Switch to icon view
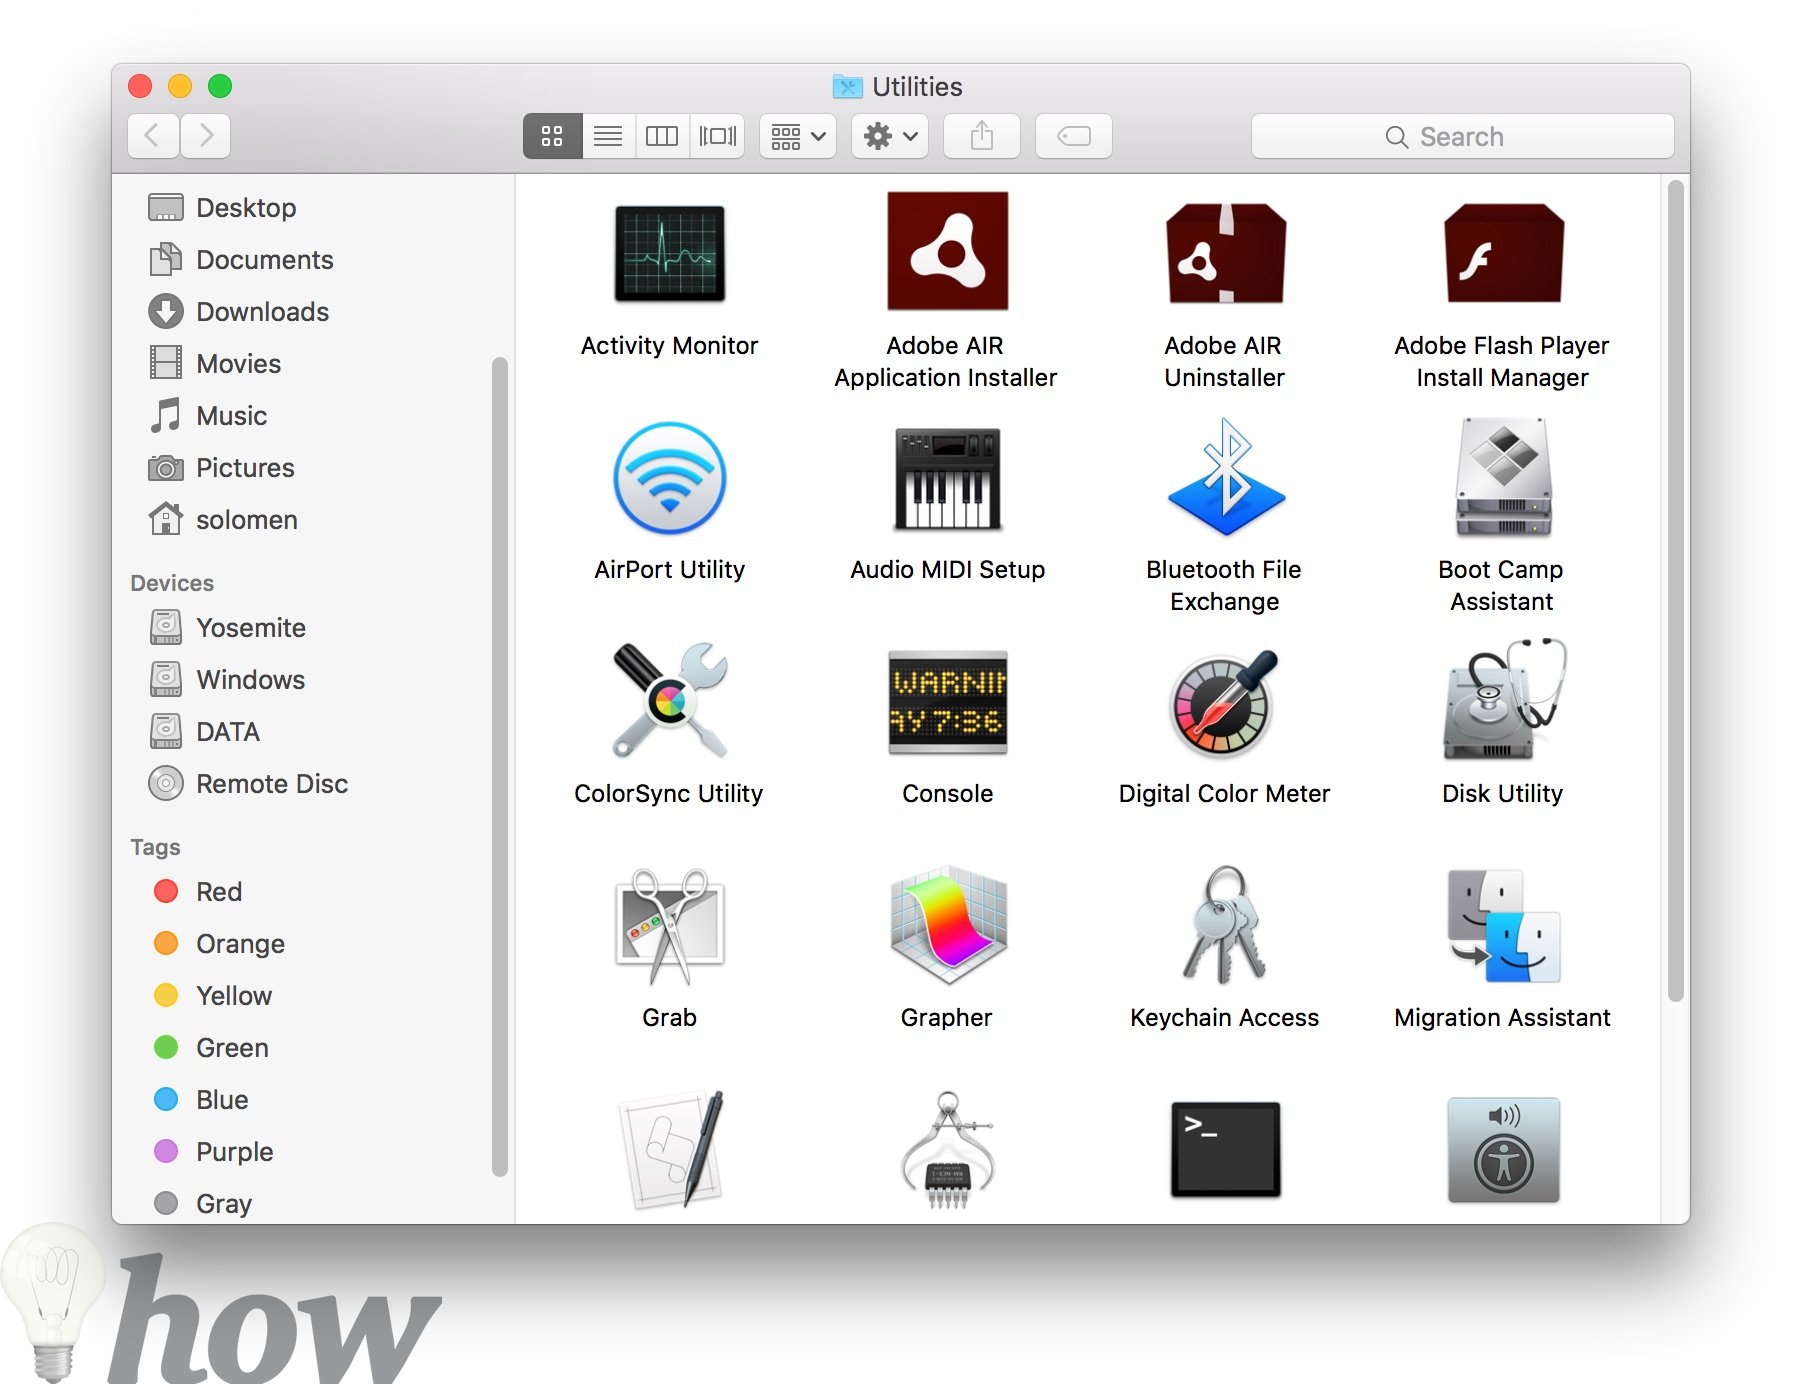Screen dimensions: 1802x1384 click(x=552, y=136)
